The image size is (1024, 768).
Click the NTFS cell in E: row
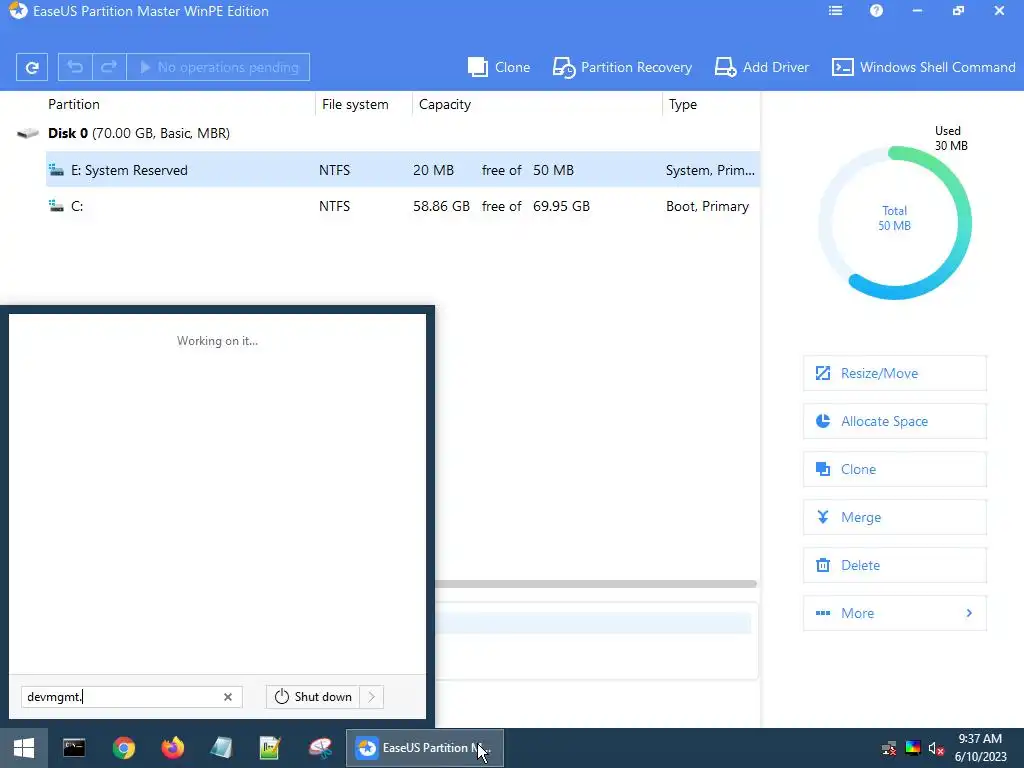[x=334, y=170]
